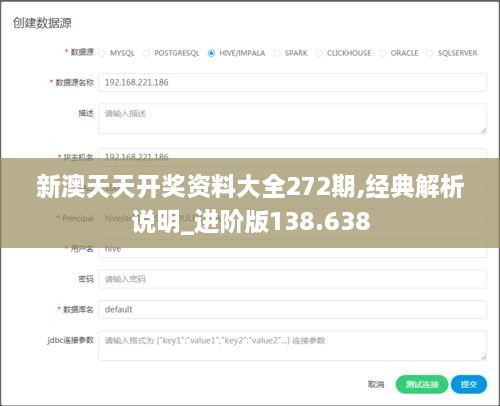Focus the jdbc connection parameters textarea

(292, 345)
